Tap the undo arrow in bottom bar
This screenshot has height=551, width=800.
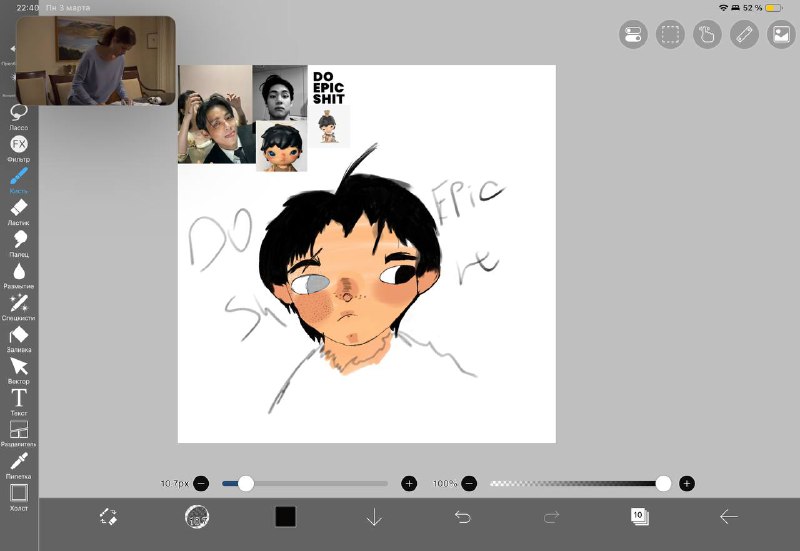pos(462,516)
